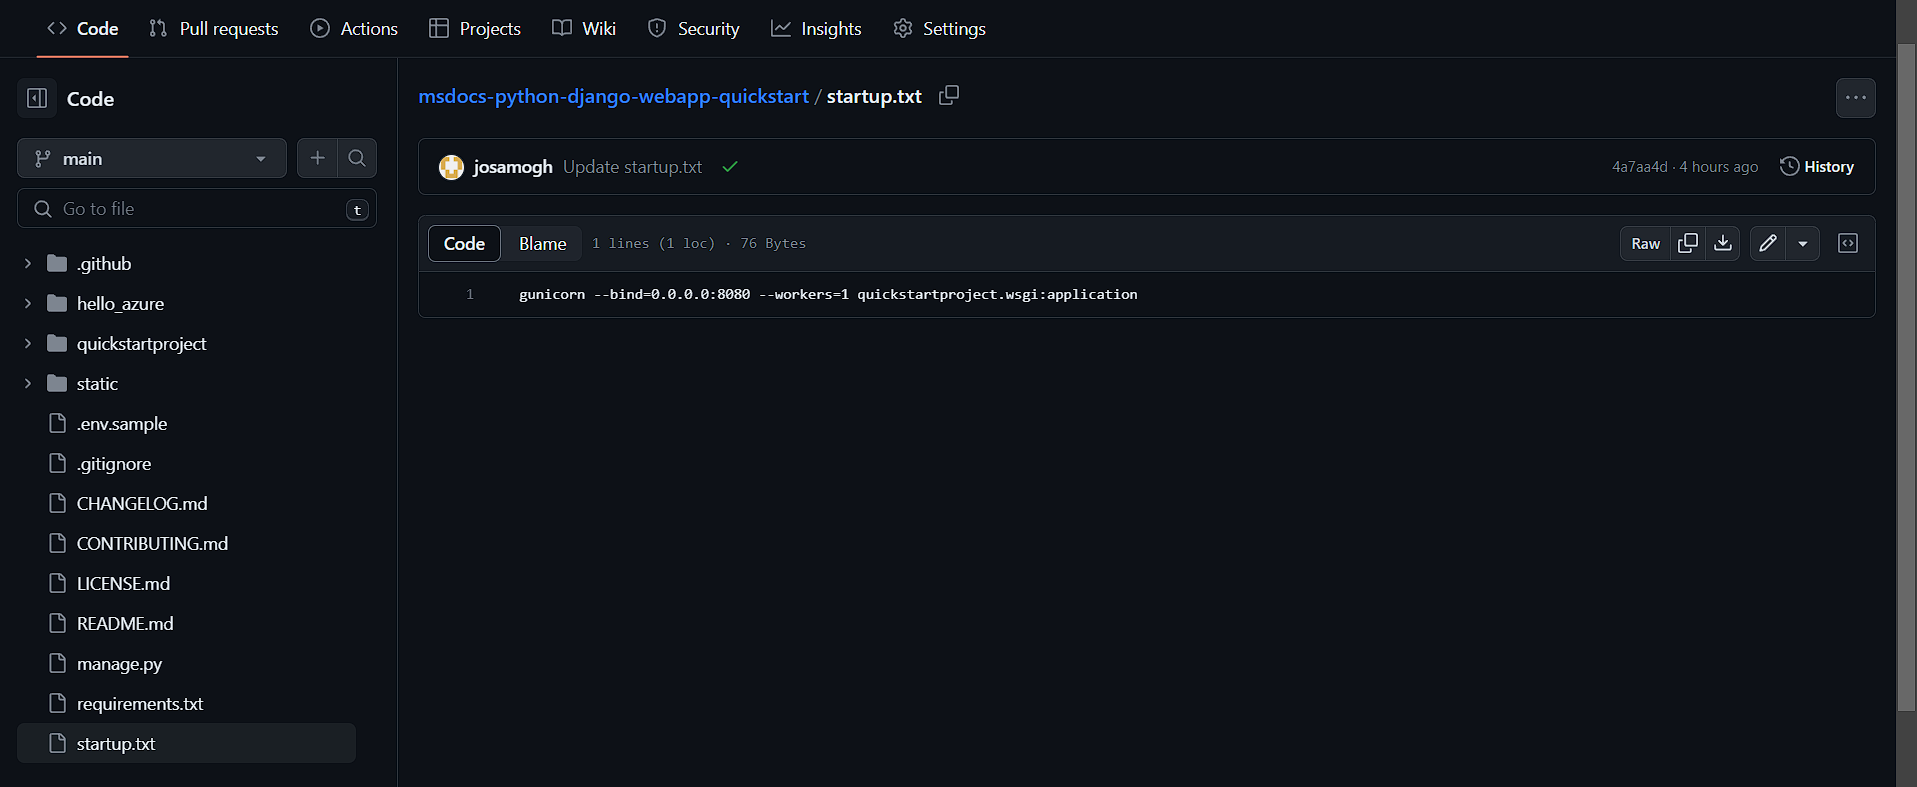The width and height of the screenshot is (1917, 787).
Task: Expand the hello_azure folder chevron
Action: click(x=28, y=303)
